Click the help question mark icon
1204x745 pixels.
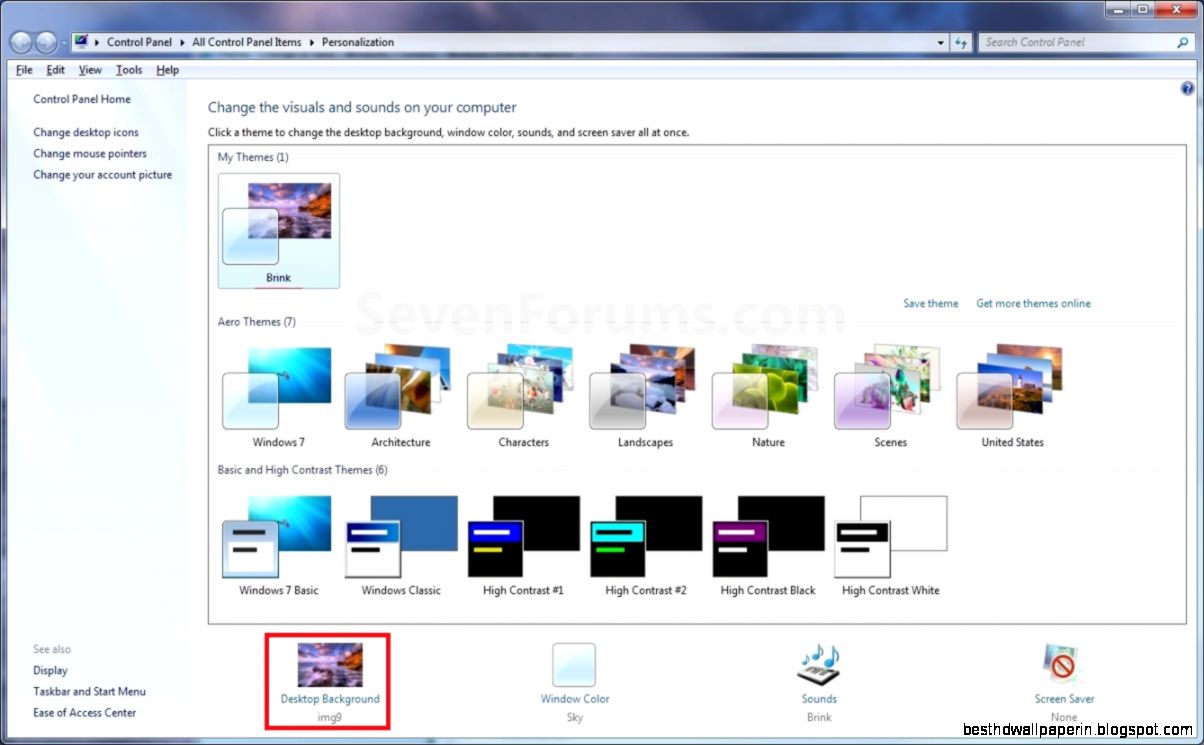[1187, 88]
